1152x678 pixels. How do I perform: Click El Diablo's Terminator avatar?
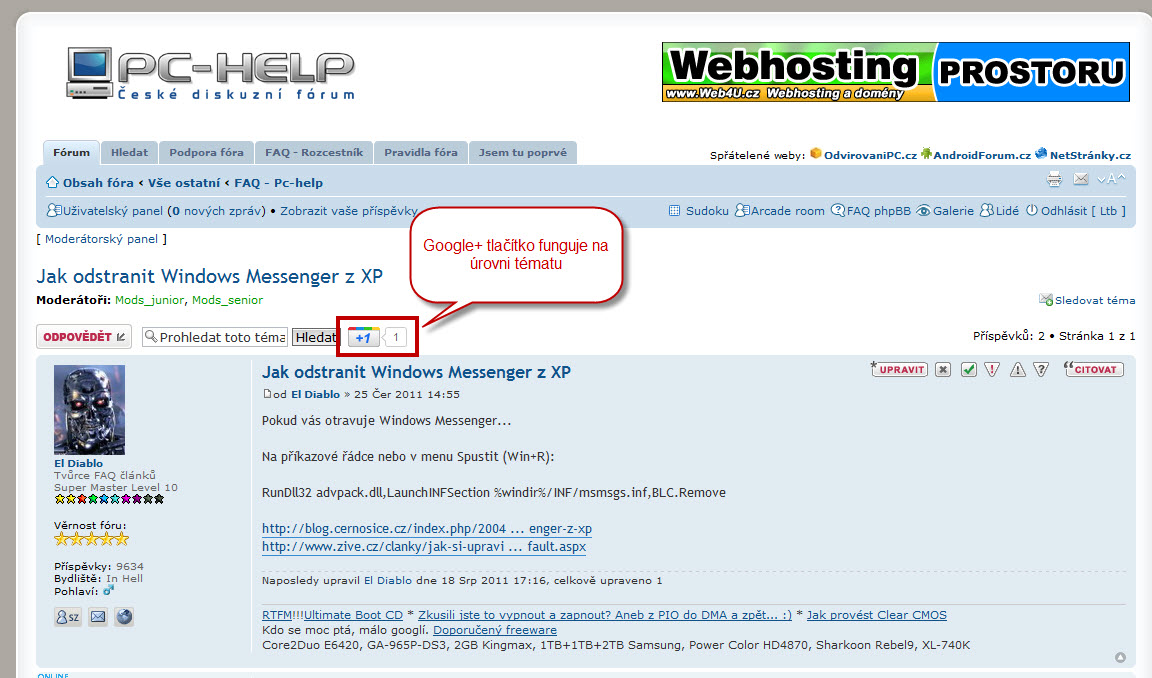click(x=89, y=410)
